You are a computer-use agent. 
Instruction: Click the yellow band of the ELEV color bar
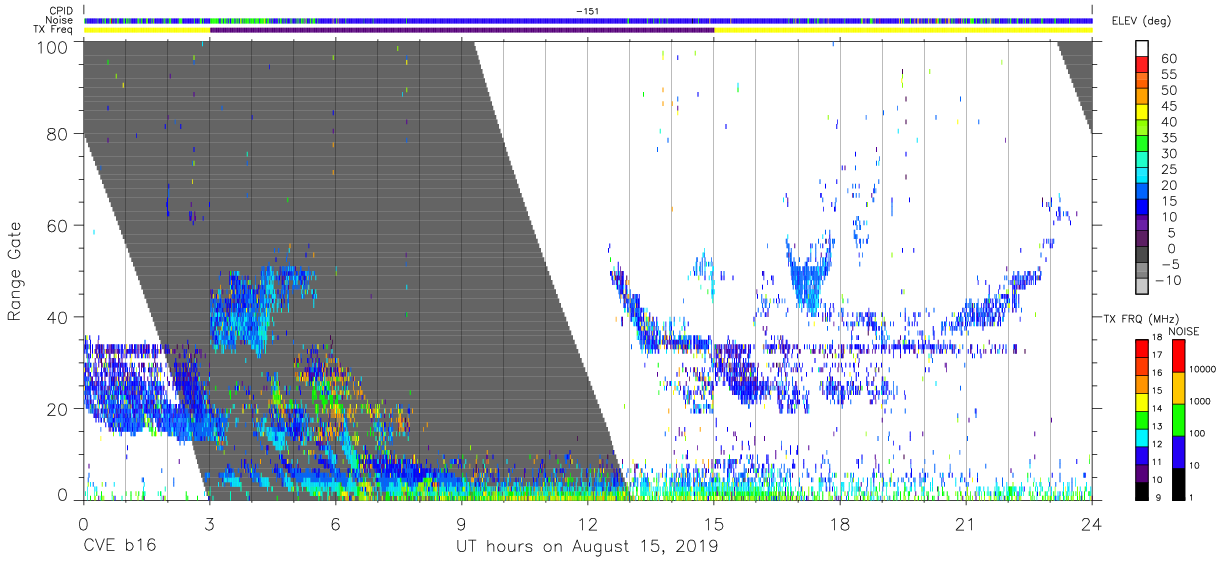click(x=1142, y=114)
